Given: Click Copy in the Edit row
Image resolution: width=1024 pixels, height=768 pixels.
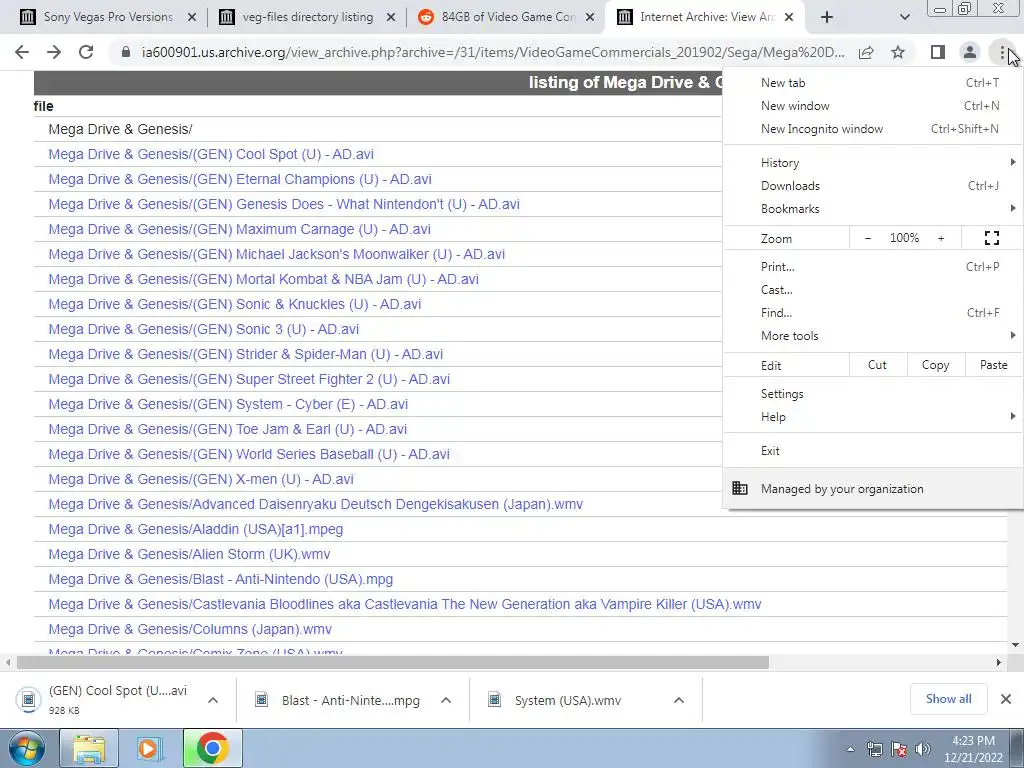Looking at the screenshot, I should point(935,365).
